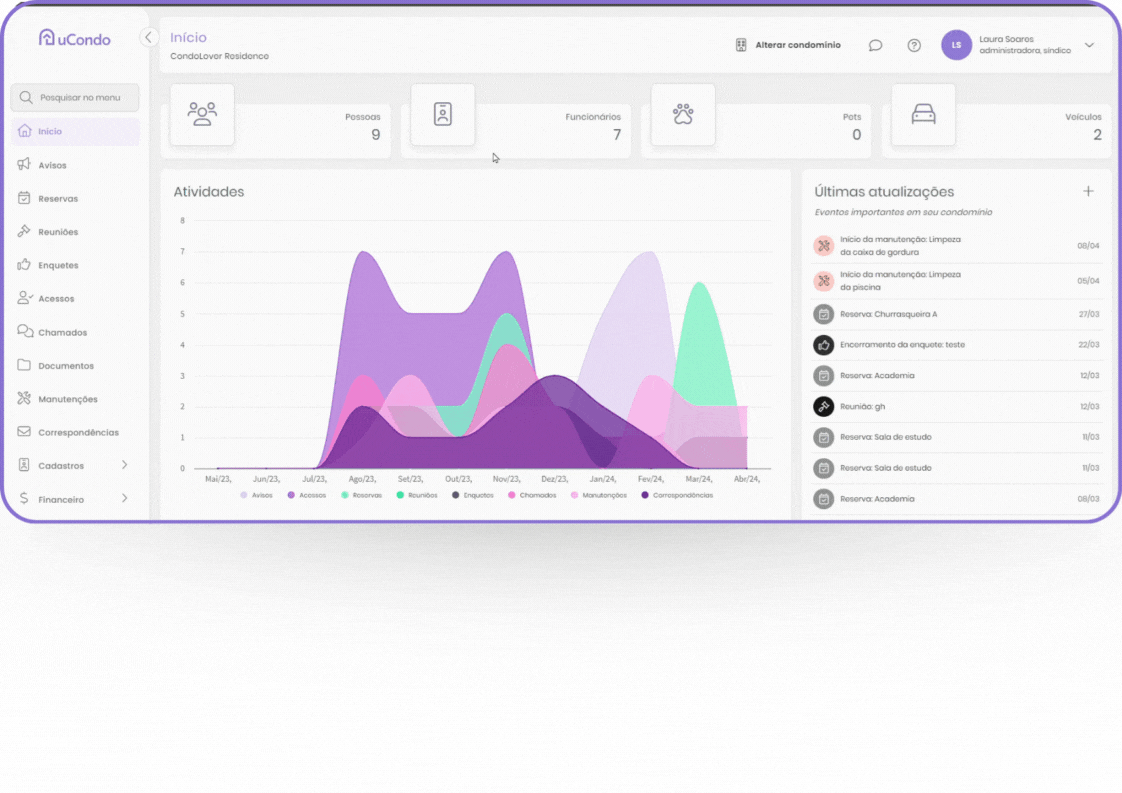Click the thumbs-up icon beside enquete update
Image resolution: width=1122 pixels, height=793 pixels.
tap(824, 345)
